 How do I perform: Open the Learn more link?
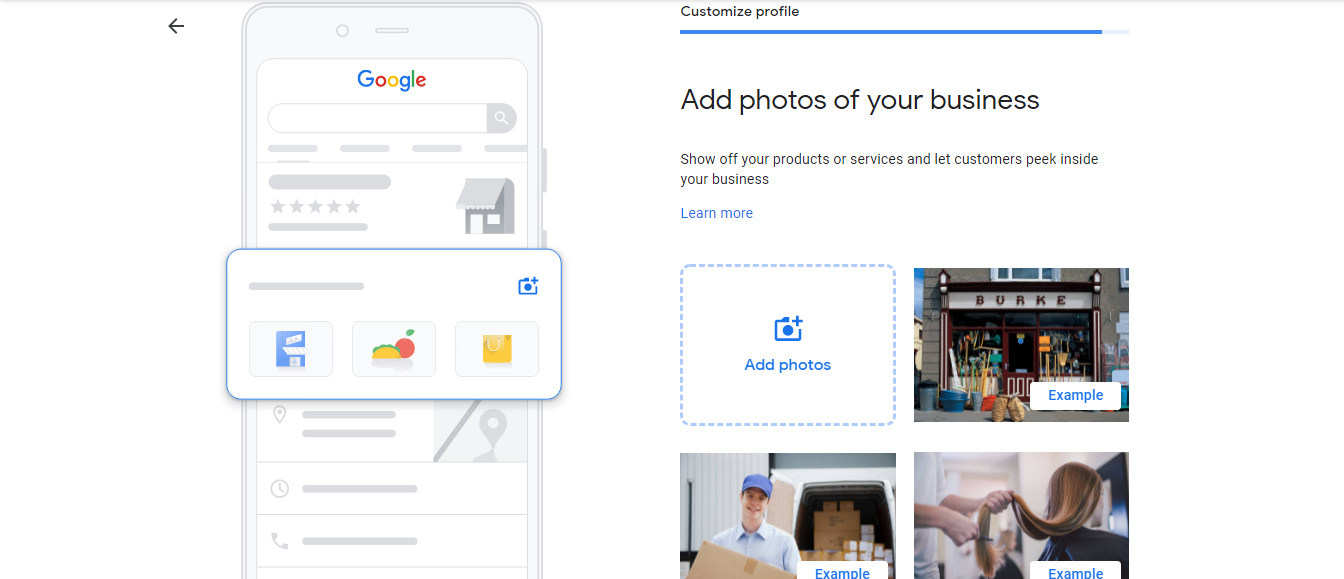coord(716,213)
